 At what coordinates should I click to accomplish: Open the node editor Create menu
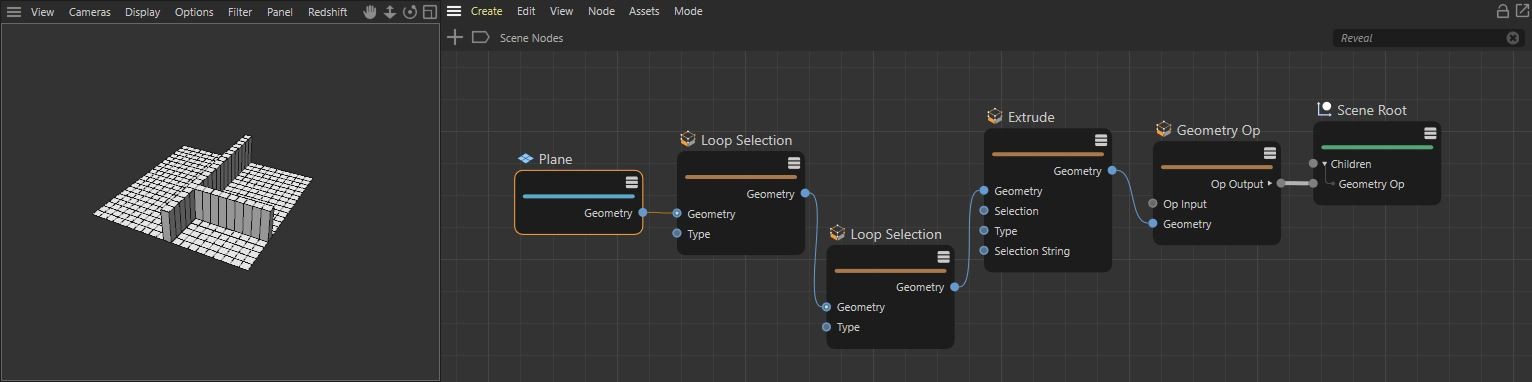(486, 11)
